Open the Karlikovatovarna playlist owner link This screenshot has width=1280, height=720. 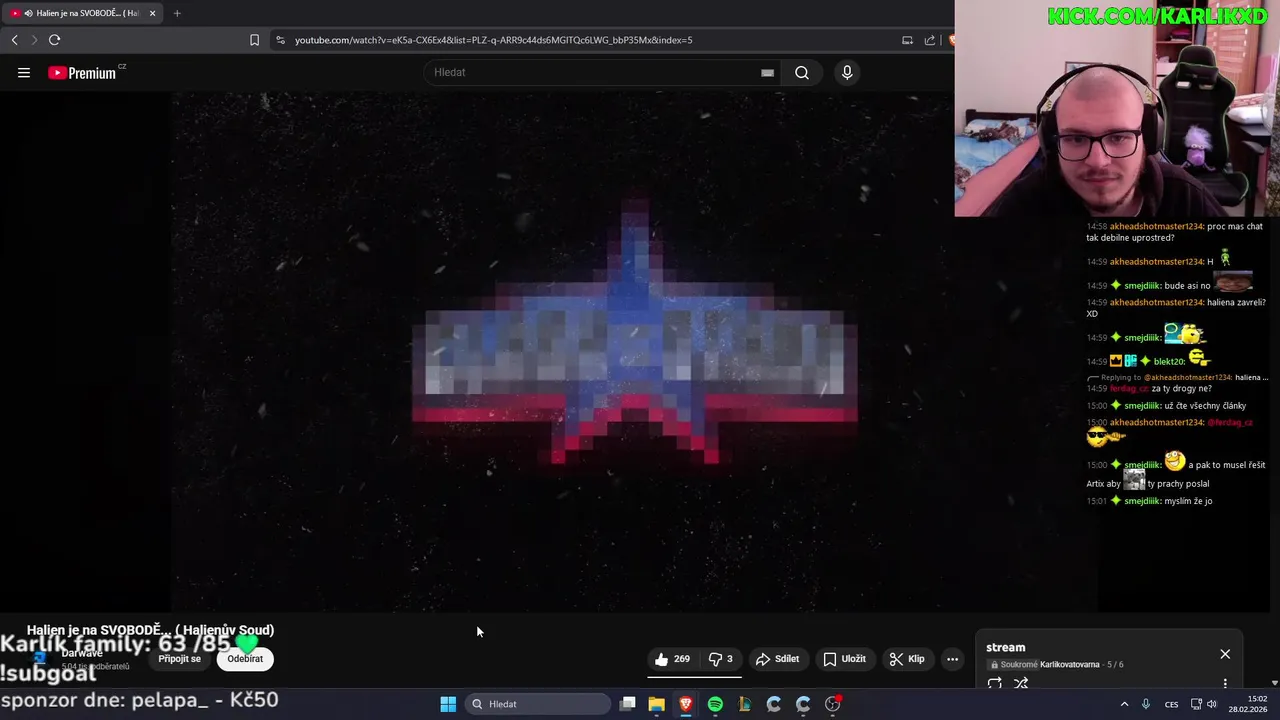click(x=1070, y=665)
